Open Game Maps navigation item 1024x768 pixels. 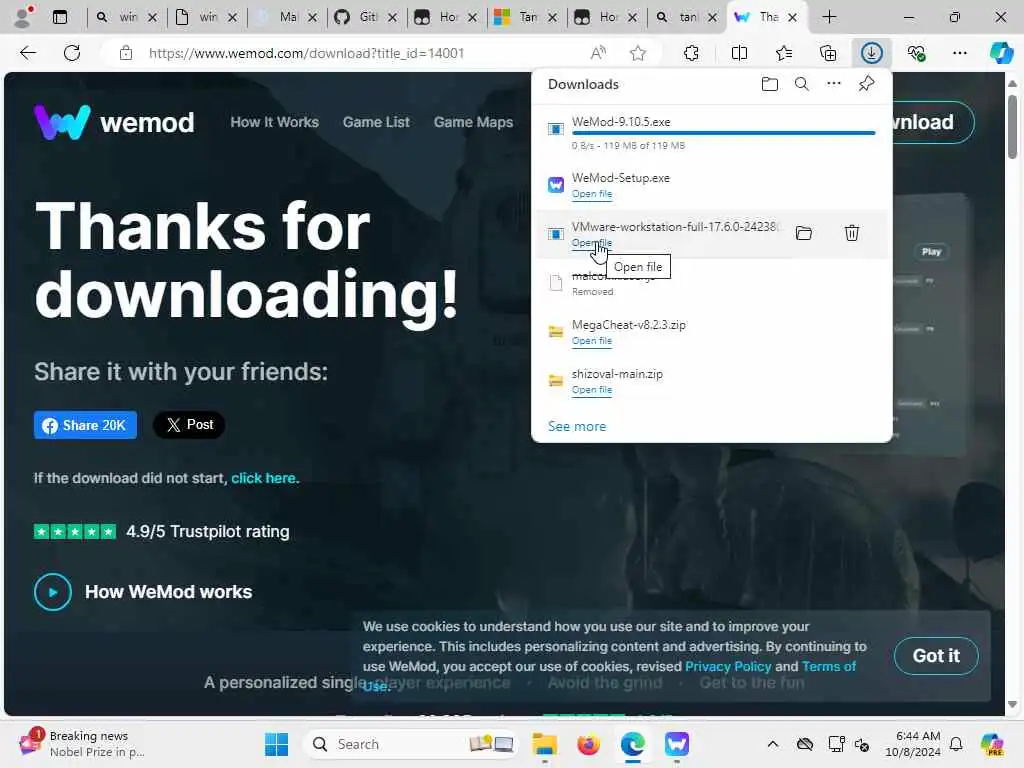tap(473, 122)
